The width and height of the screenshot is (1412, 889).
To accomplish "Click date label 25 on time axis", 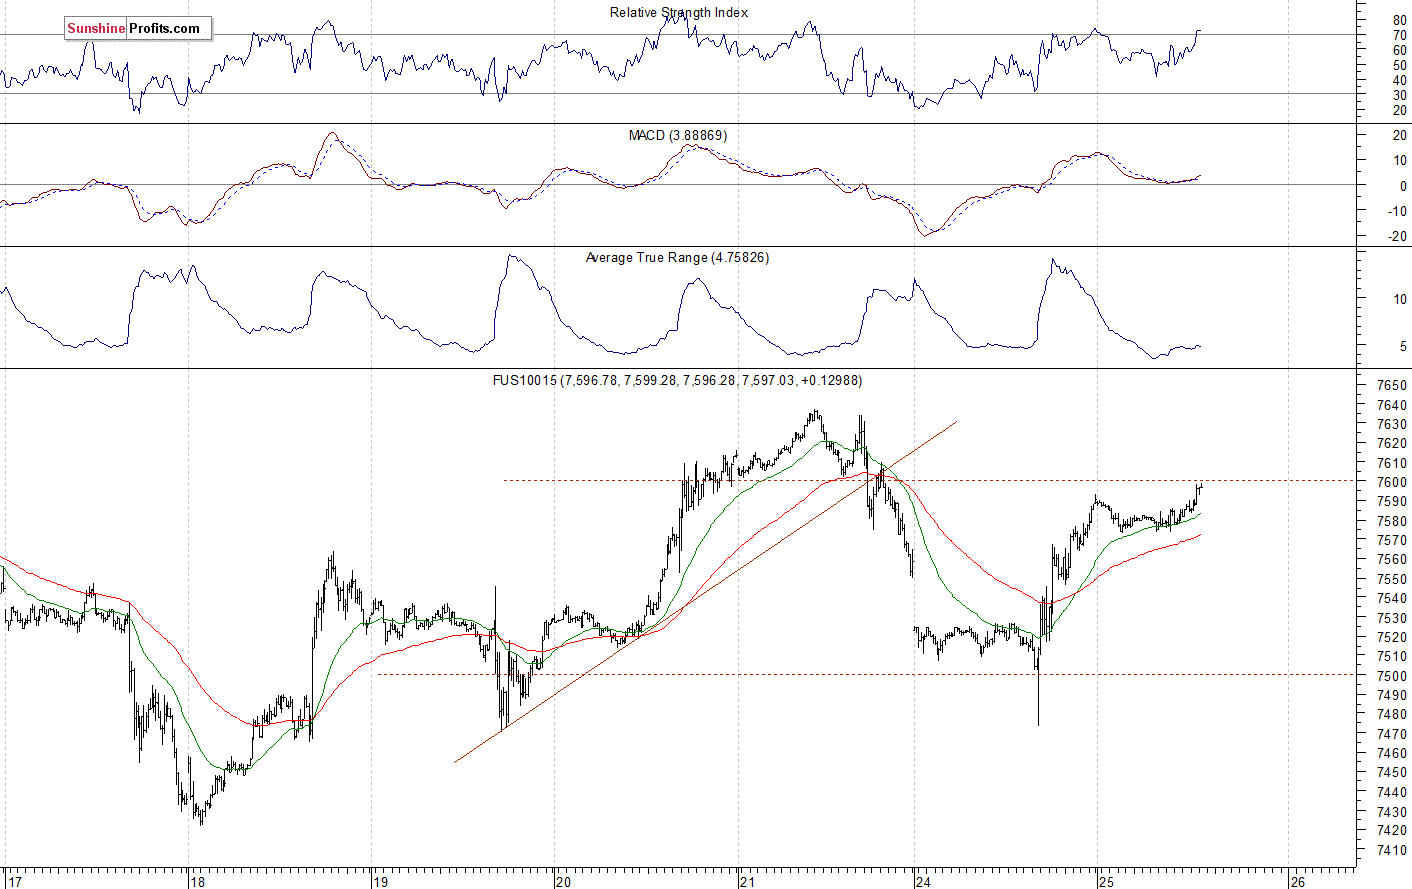I will (x=1106, y=882).
